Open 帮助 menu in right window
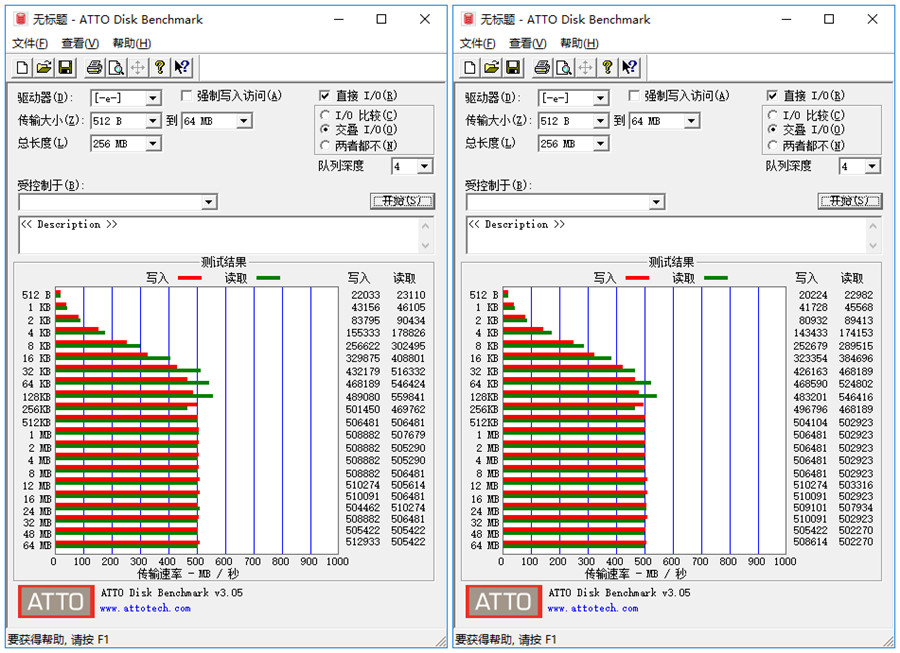 coord(579,43)
